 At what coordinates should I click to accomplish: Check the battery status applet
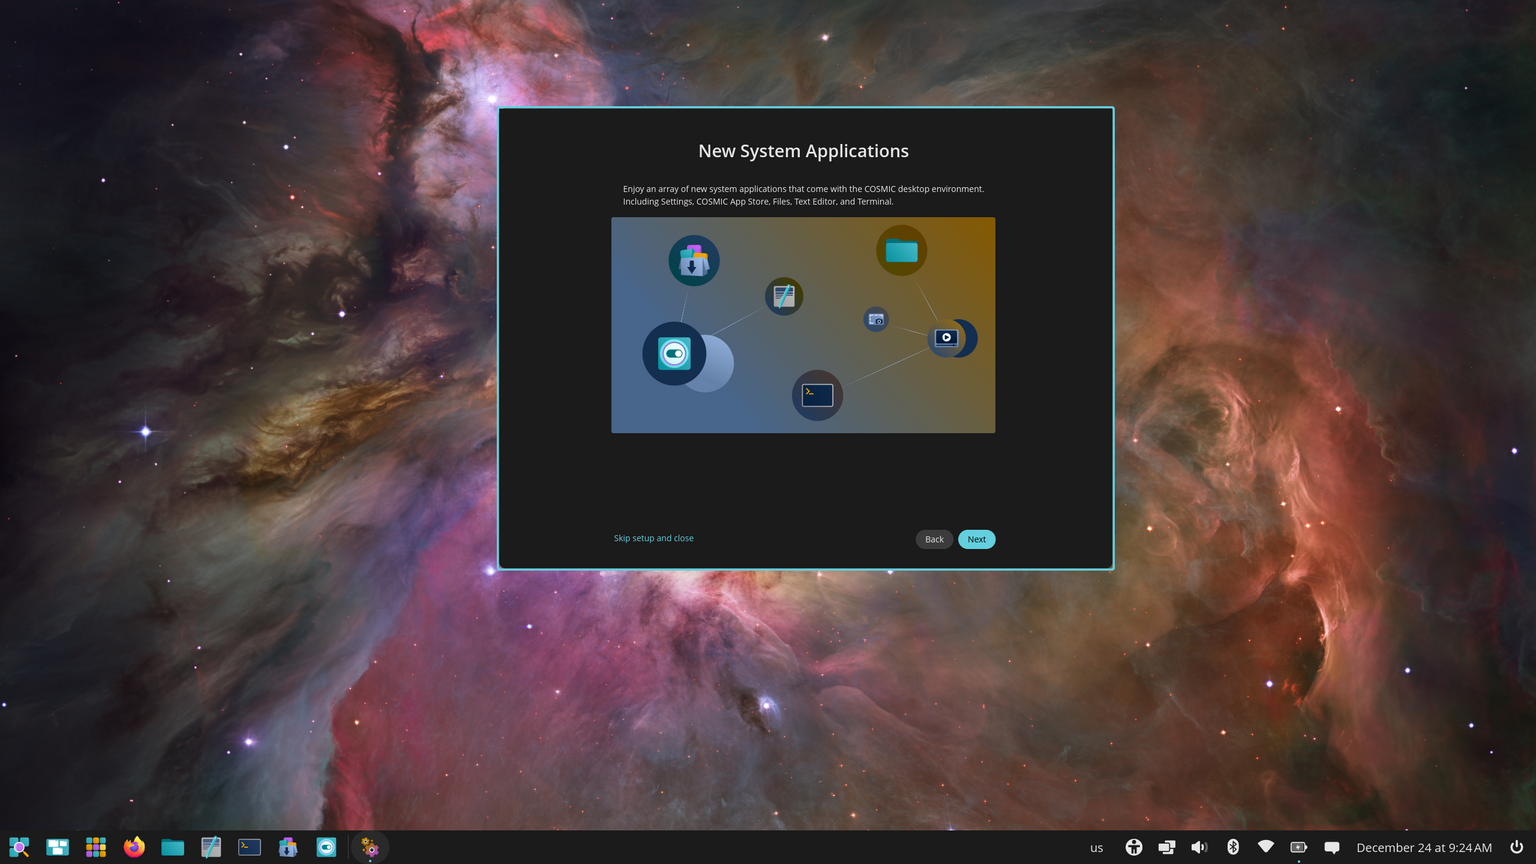[x=1299, y=847]
